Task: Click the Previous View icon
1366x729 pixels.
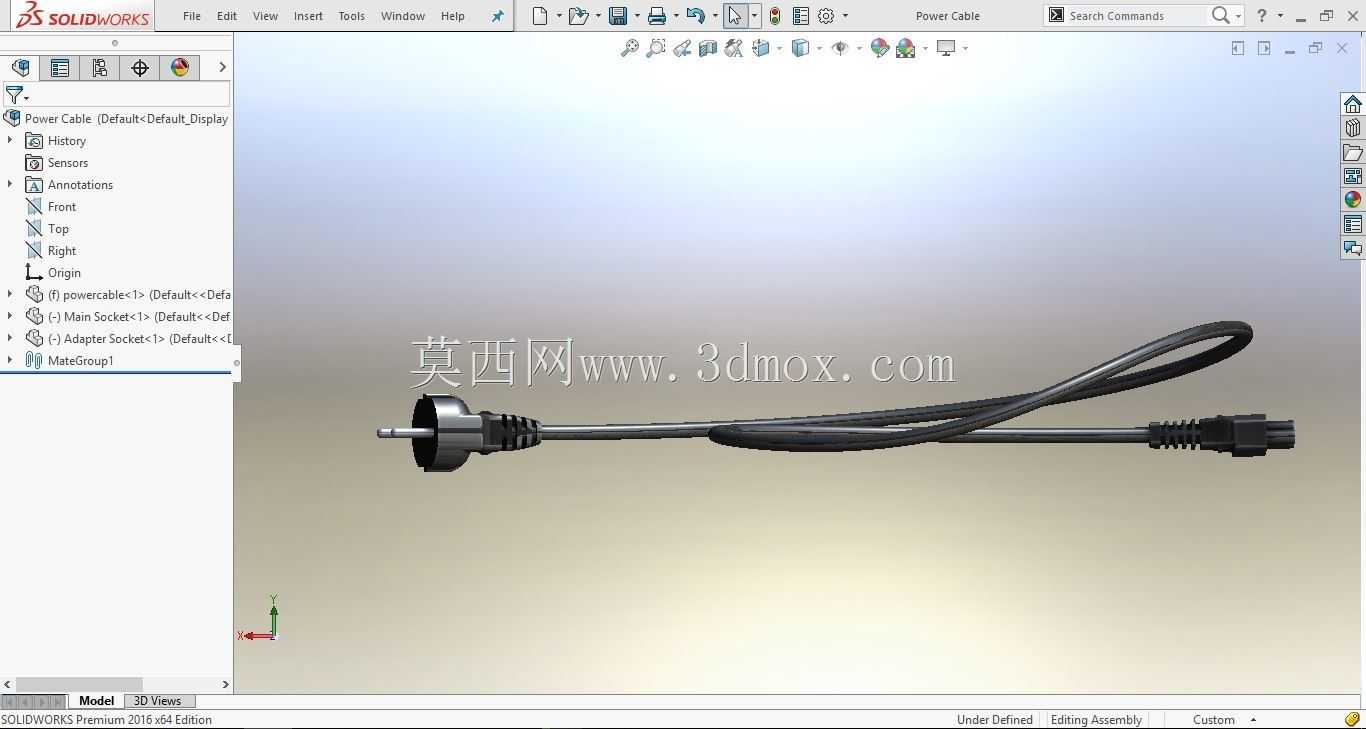Action: 682,48
